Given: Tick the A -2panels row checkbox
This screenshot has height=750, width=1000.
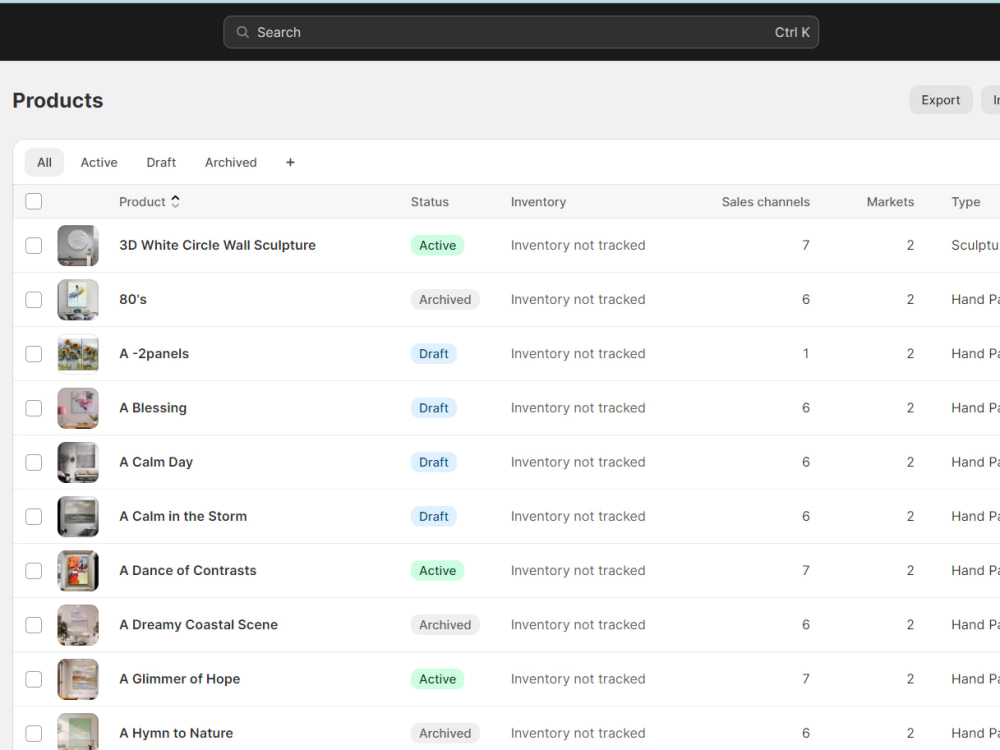Looking at the screenshot, I should tap(34, 354).
